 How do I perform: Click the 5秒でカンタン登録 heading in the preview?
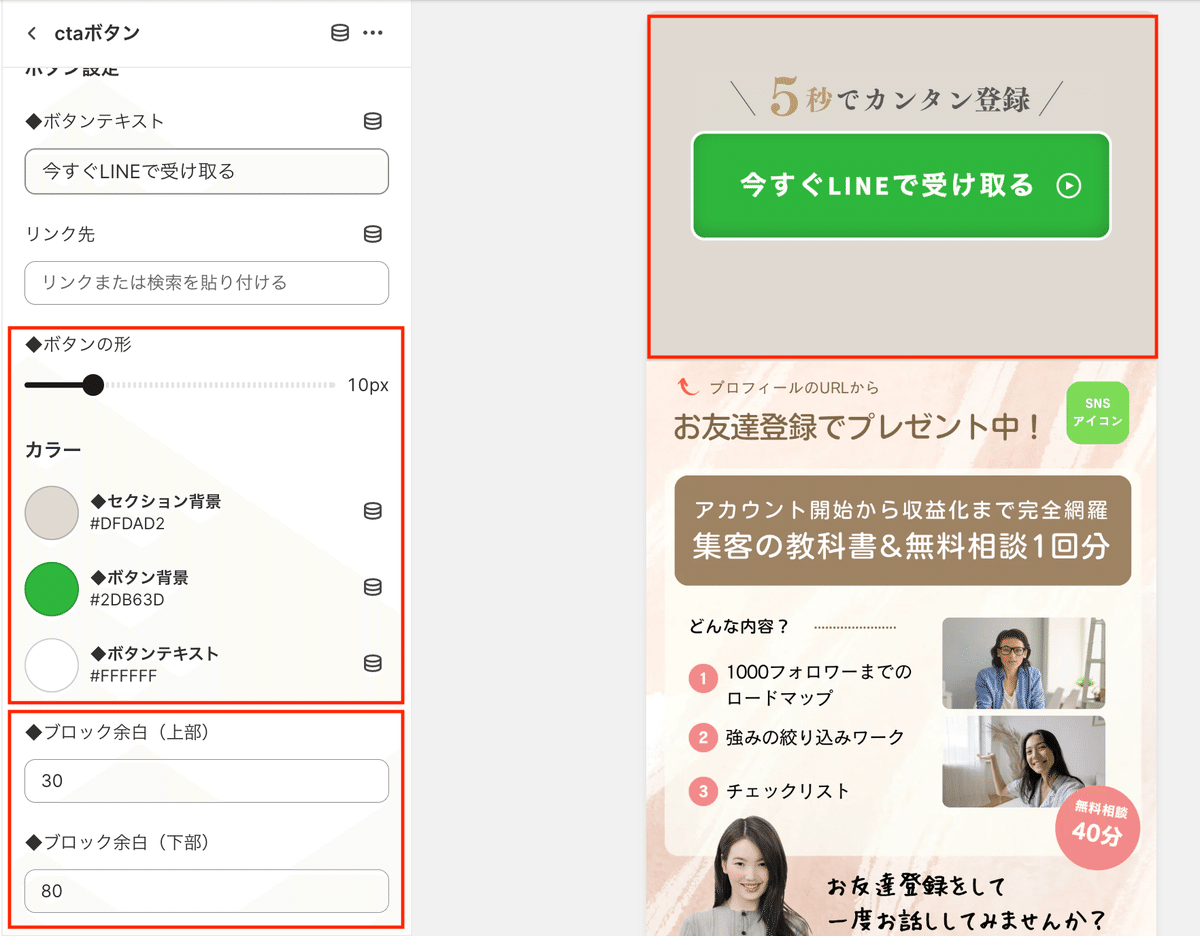(x=898, y=97)
